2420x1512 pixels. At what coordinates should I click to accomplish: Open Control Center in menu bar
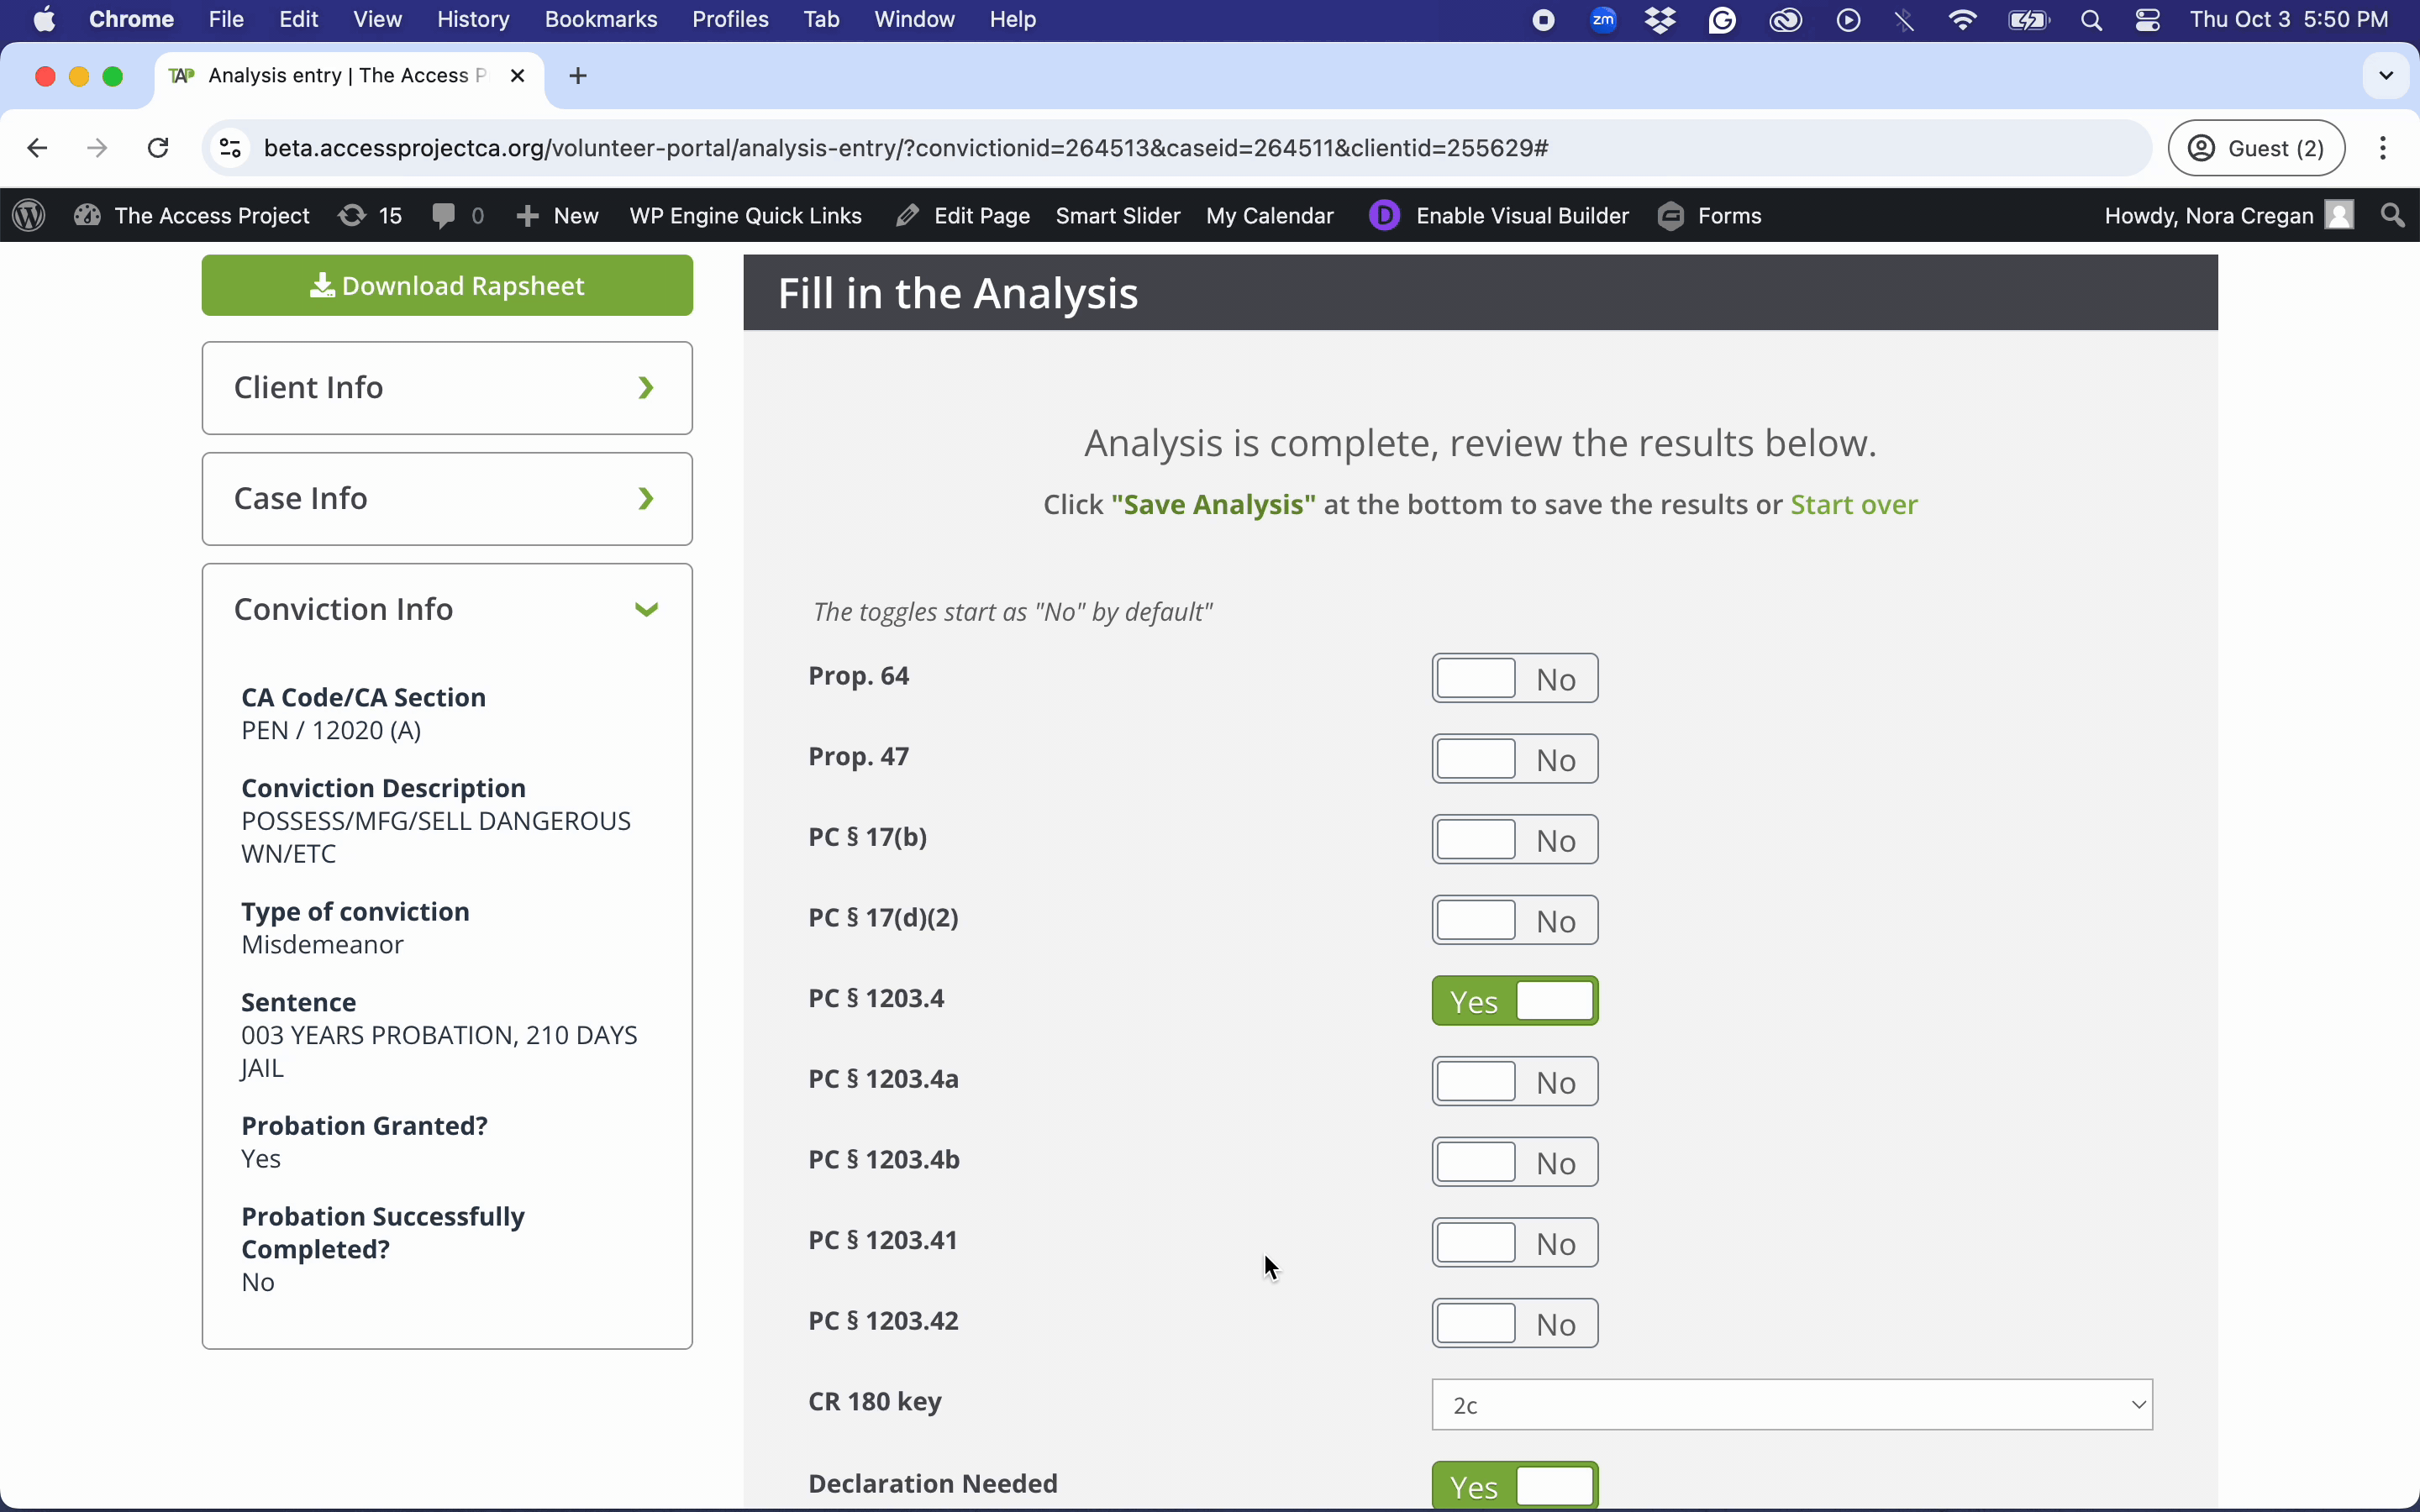point(2148,20)
